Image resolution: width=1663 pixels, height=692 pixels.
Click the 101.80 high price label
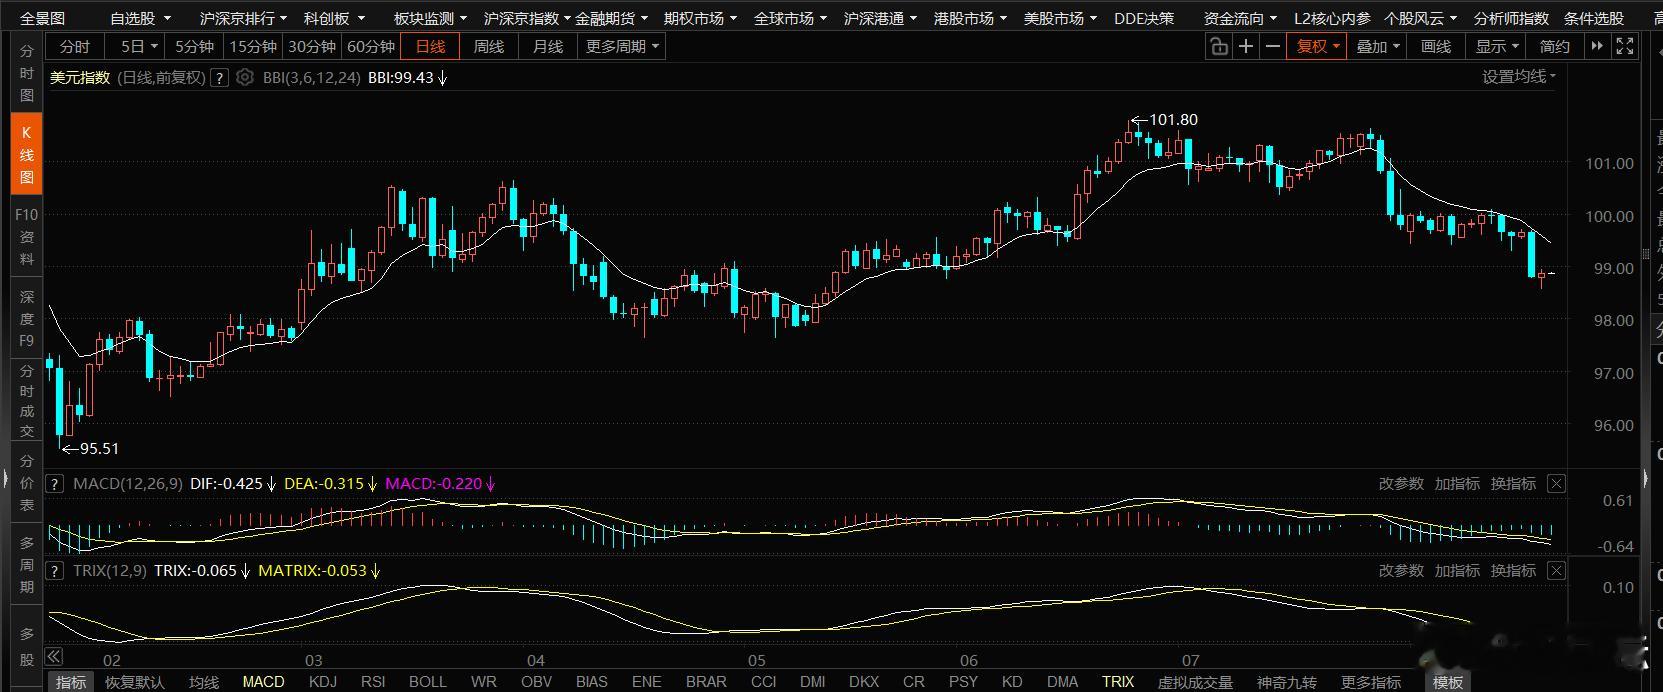tap(1173, 120)
